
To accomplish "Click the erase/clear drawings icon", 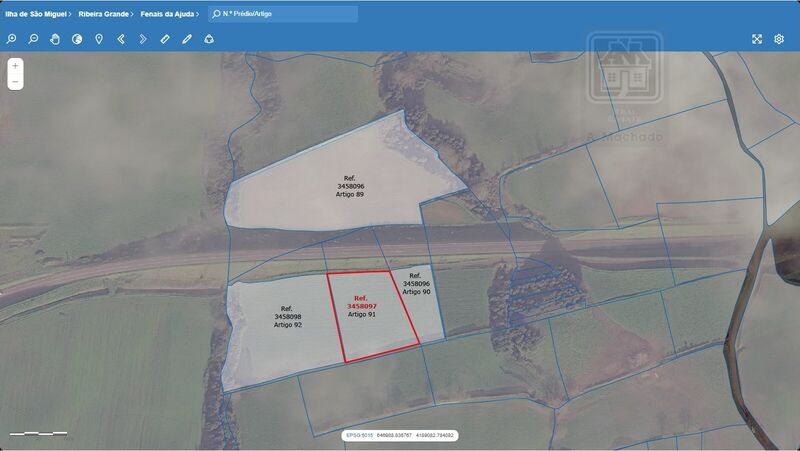I will point(209,39).
